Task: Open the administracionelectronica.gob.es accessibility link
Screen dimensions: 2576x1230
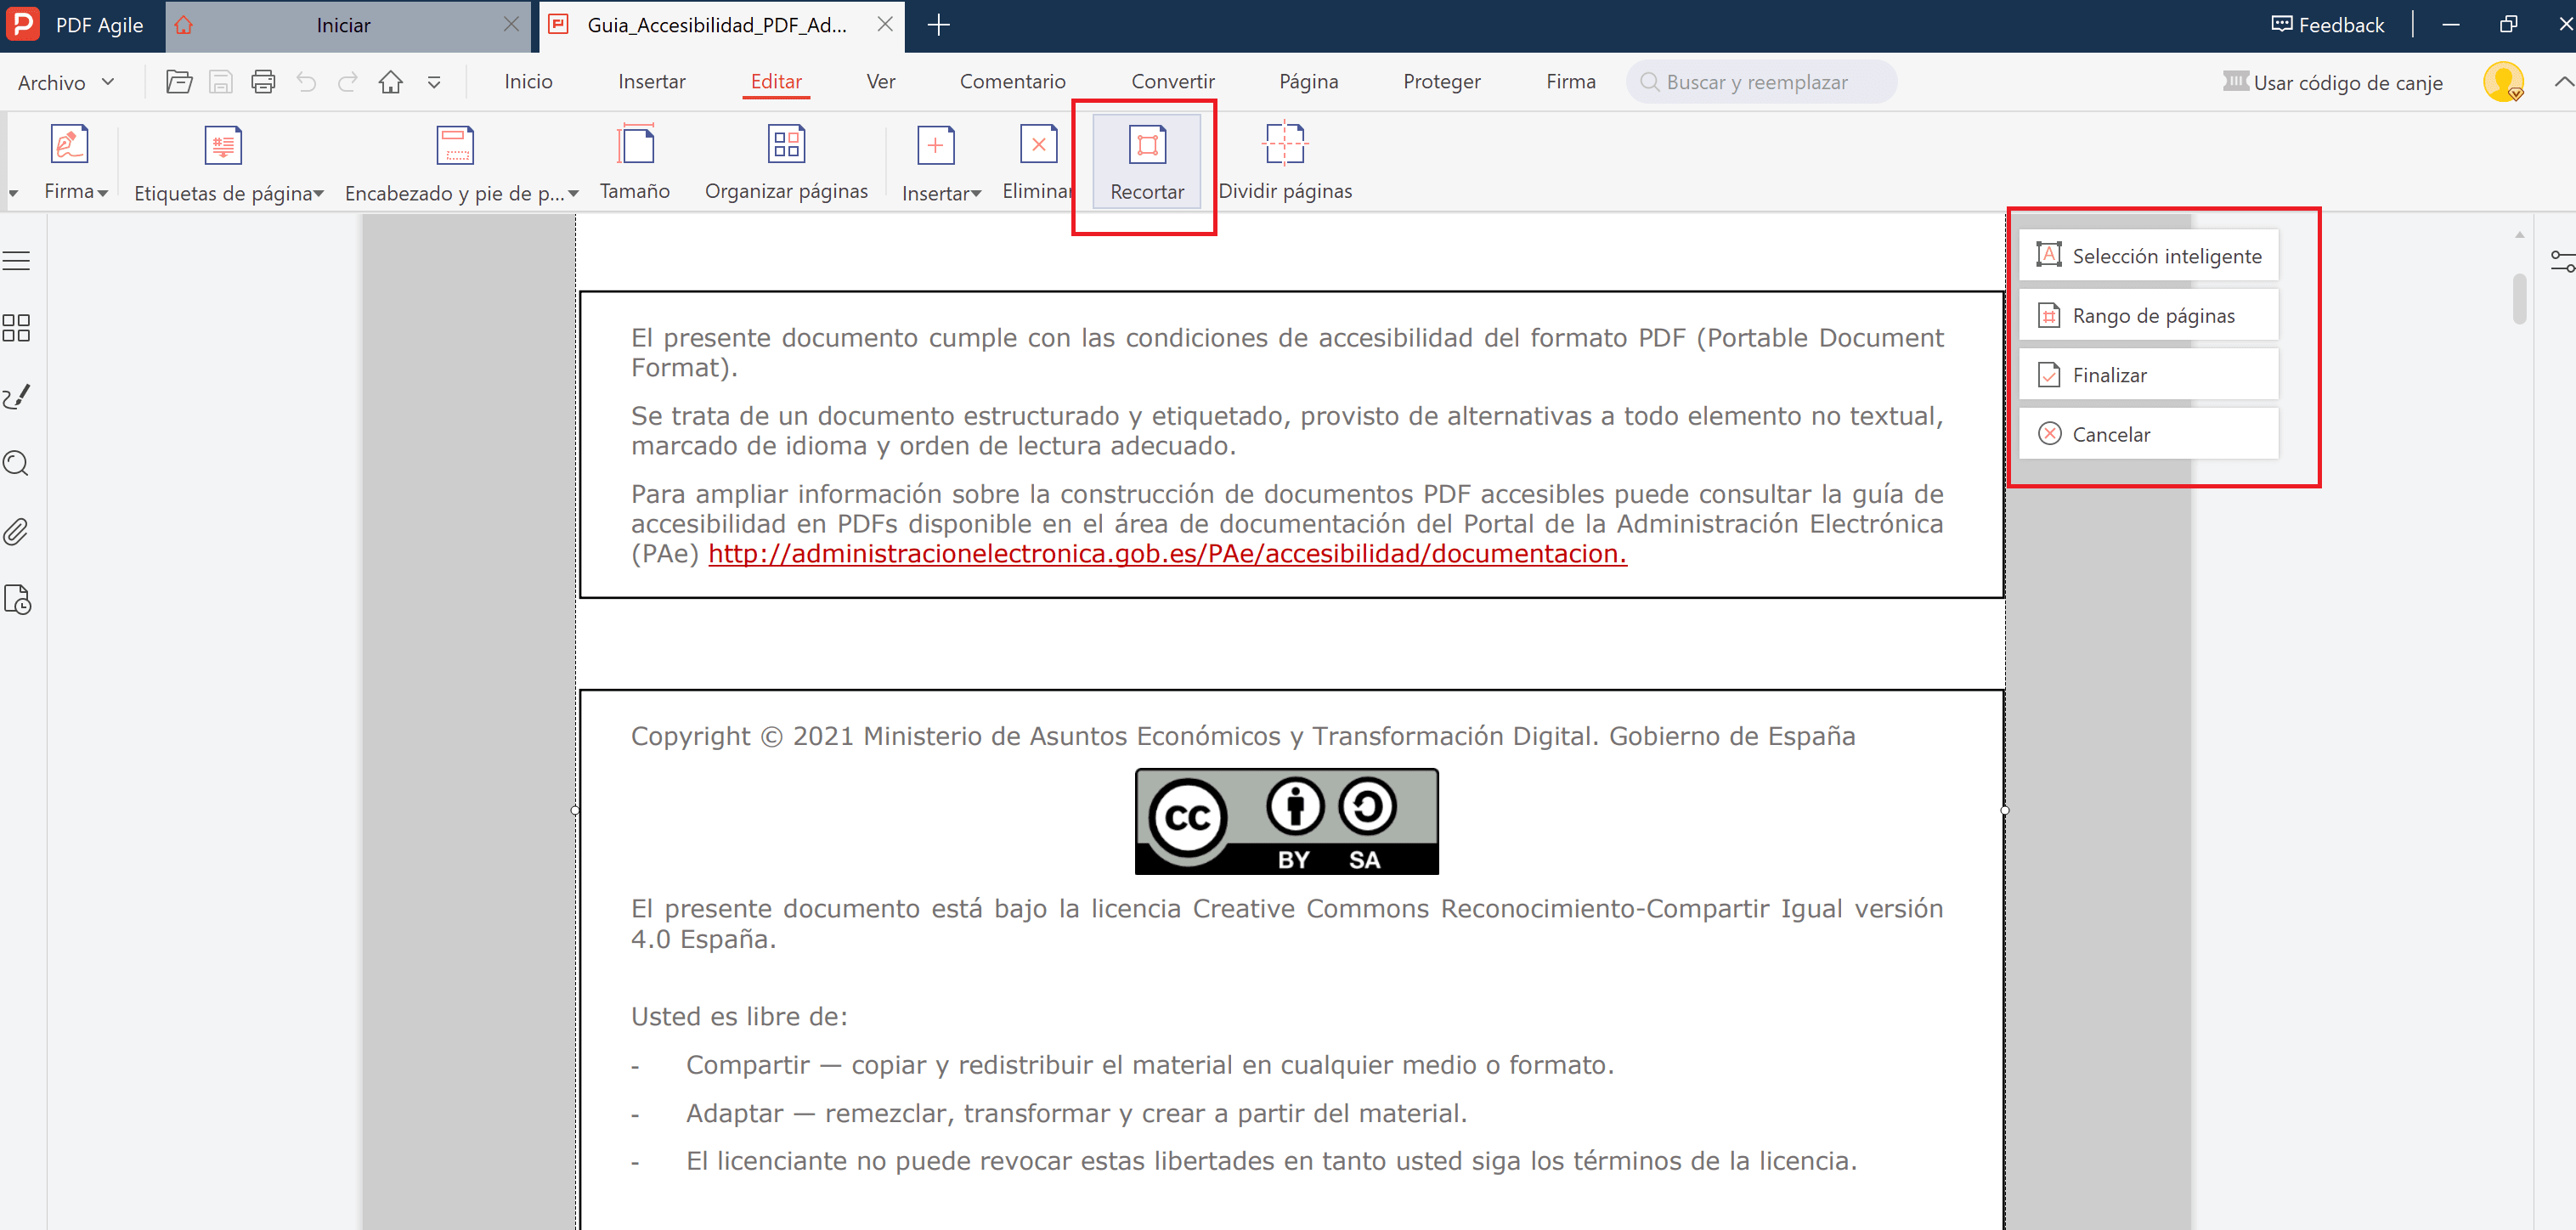Action: pyautogui.click(x=1167, y=553)
